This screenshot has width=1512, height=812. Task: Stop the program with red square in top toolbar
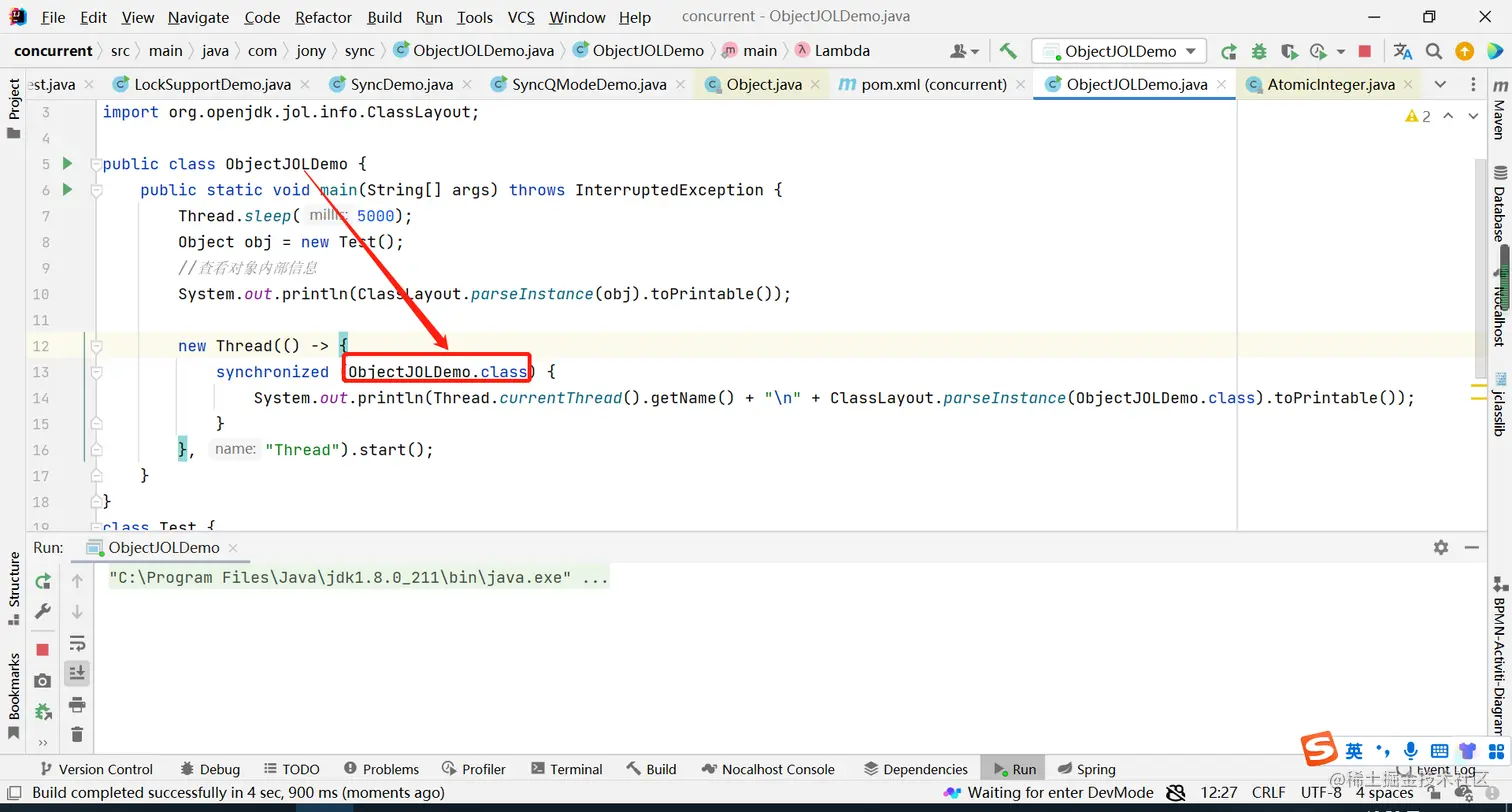1365,51
